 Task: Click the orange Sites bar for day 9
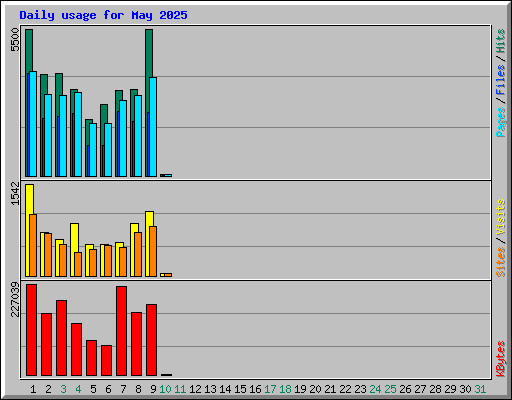click(153, 251)
